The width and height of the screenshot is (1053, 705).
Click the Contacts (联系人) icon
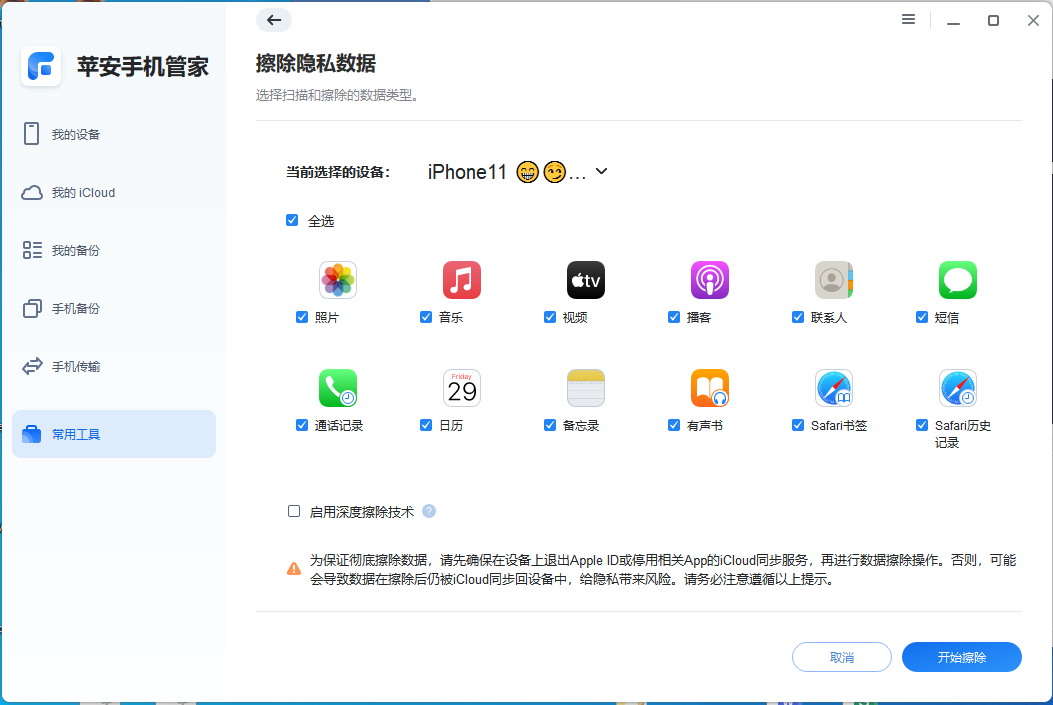(x=833, y=280)
